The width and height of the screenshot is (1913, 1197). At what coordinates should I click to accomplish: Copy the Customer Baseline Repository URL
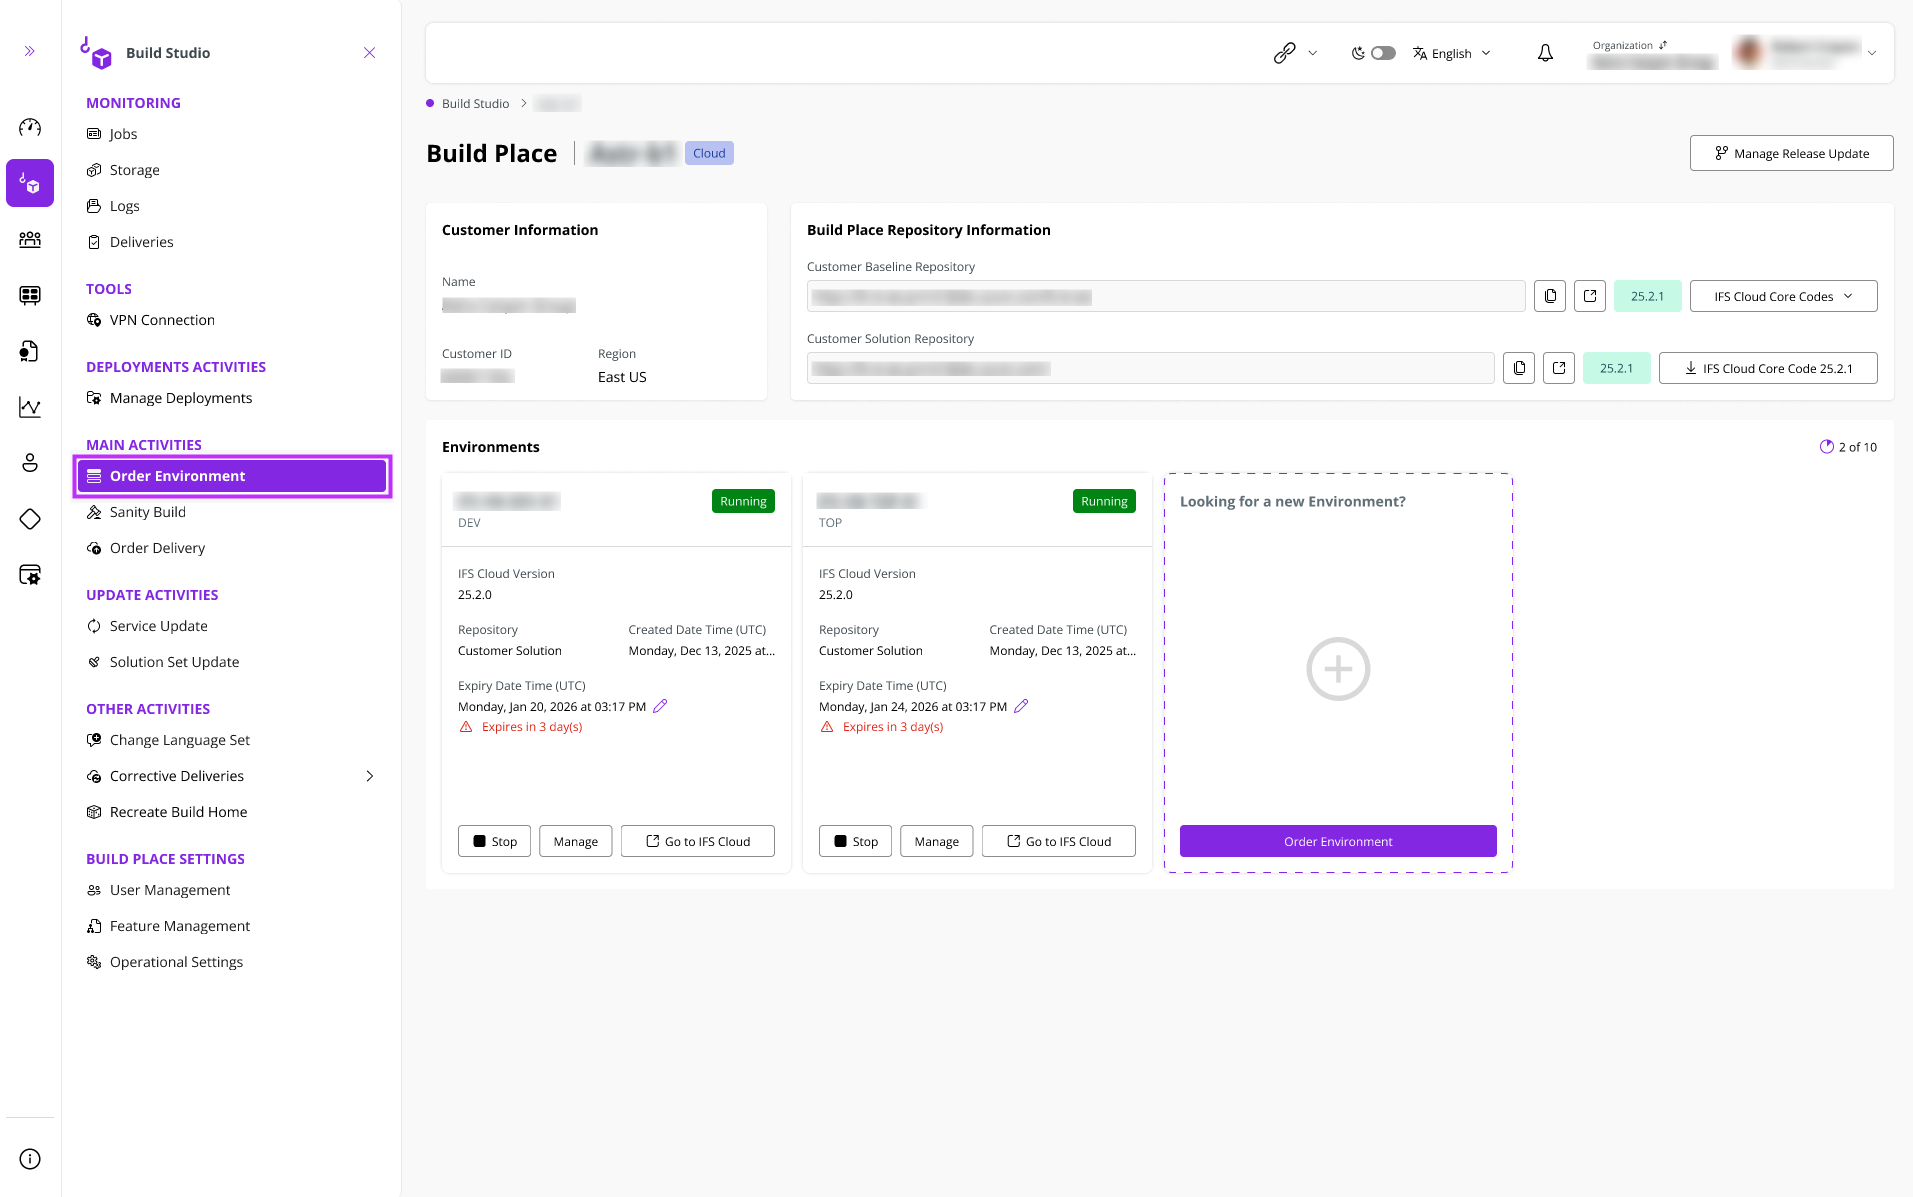click(x=1550, y=296)
